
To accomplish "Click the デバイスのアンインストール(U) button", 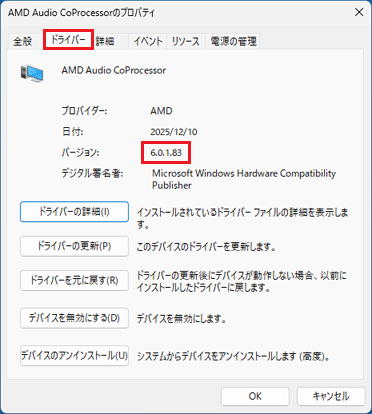I will [74, 356].
